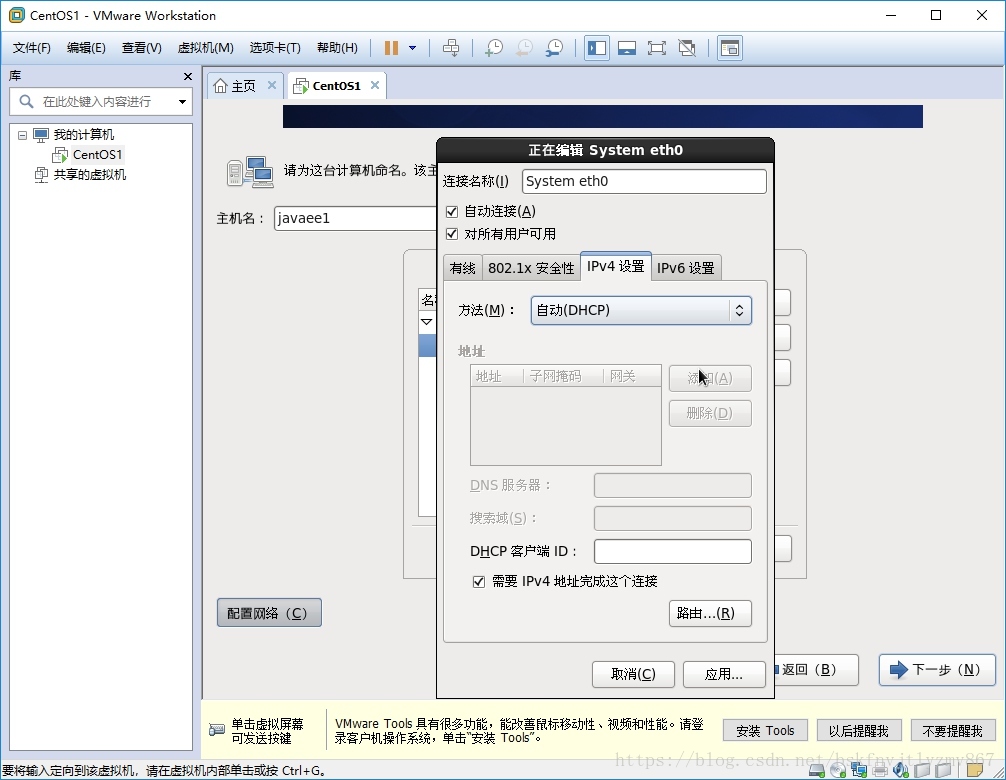Screen dimensions: 1006x780
Task: Click the 应用... button
Action: (724, 674)
